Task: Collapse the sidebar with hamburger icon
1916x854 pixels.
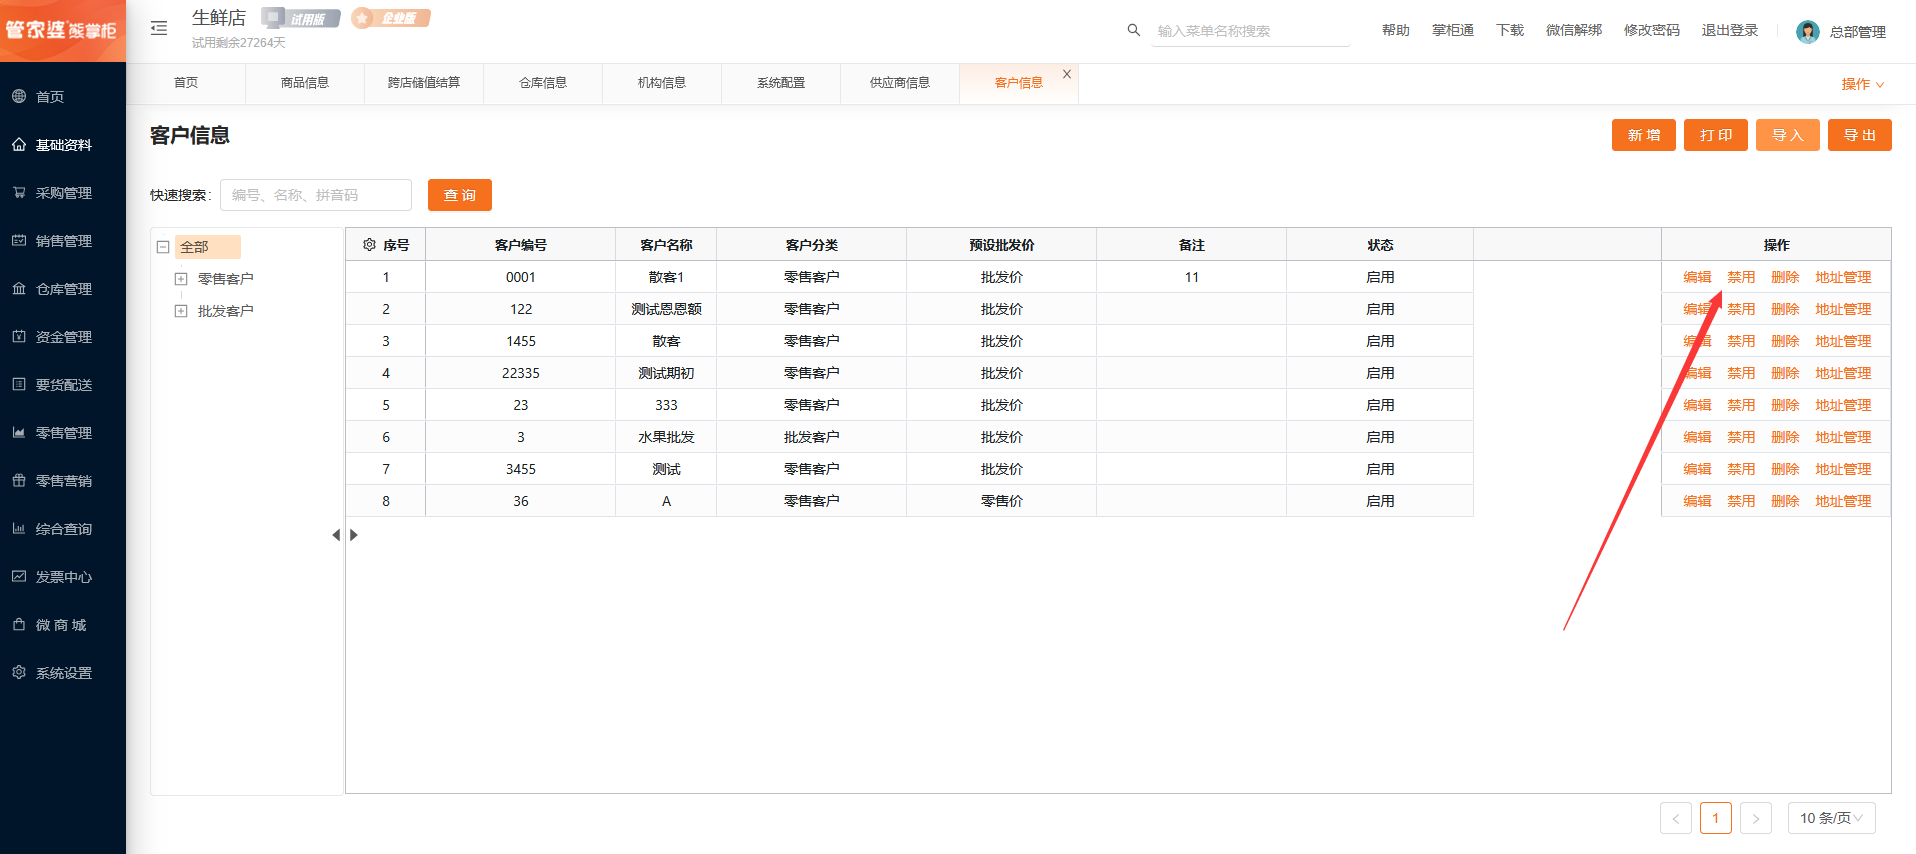Action: [x=159, y=28]
